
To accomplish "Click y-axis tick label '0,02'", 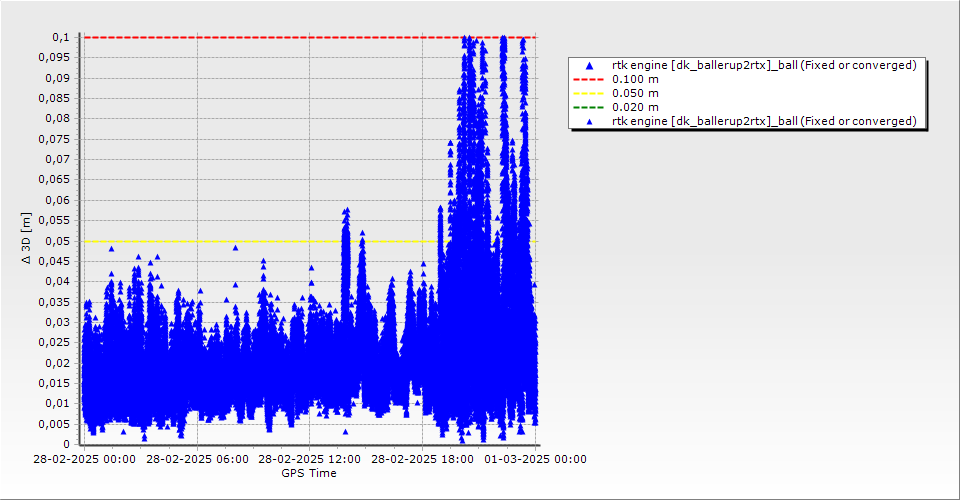I will 58,363.
